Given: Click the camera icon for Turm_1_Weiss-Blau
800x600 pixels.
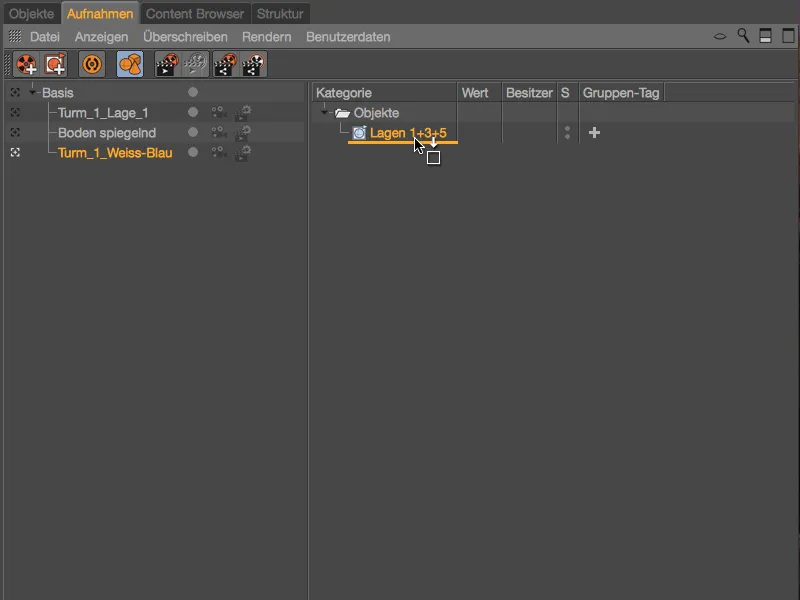Looking at the screenshot, I should [x=219, y=152].
